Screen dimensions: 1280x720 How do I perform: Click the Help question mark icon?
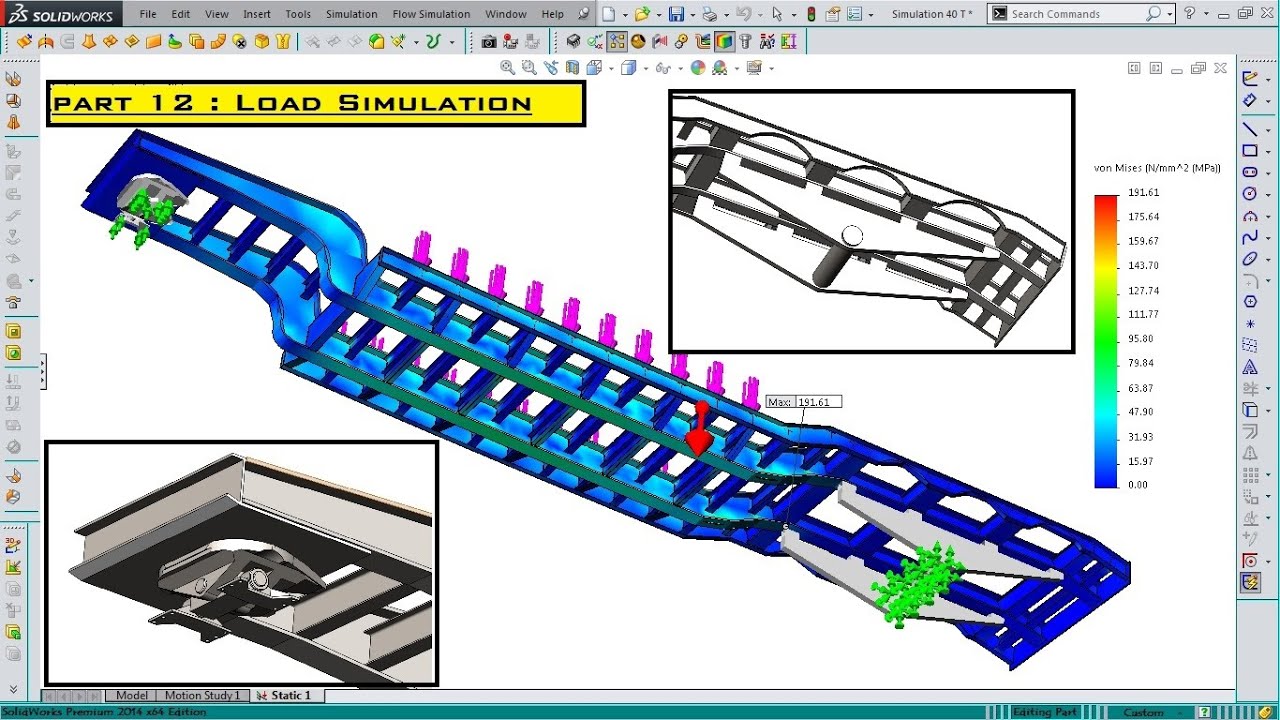1189,13
